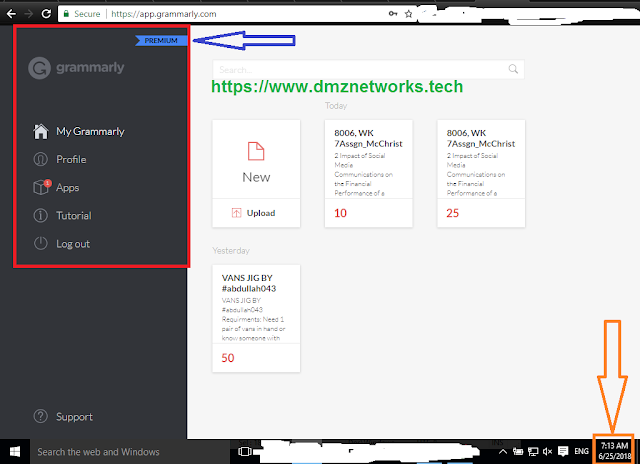Show hidden tray icons with the chevron
Image resolution: width=640 pixels, height=464 pixels.
503,451
